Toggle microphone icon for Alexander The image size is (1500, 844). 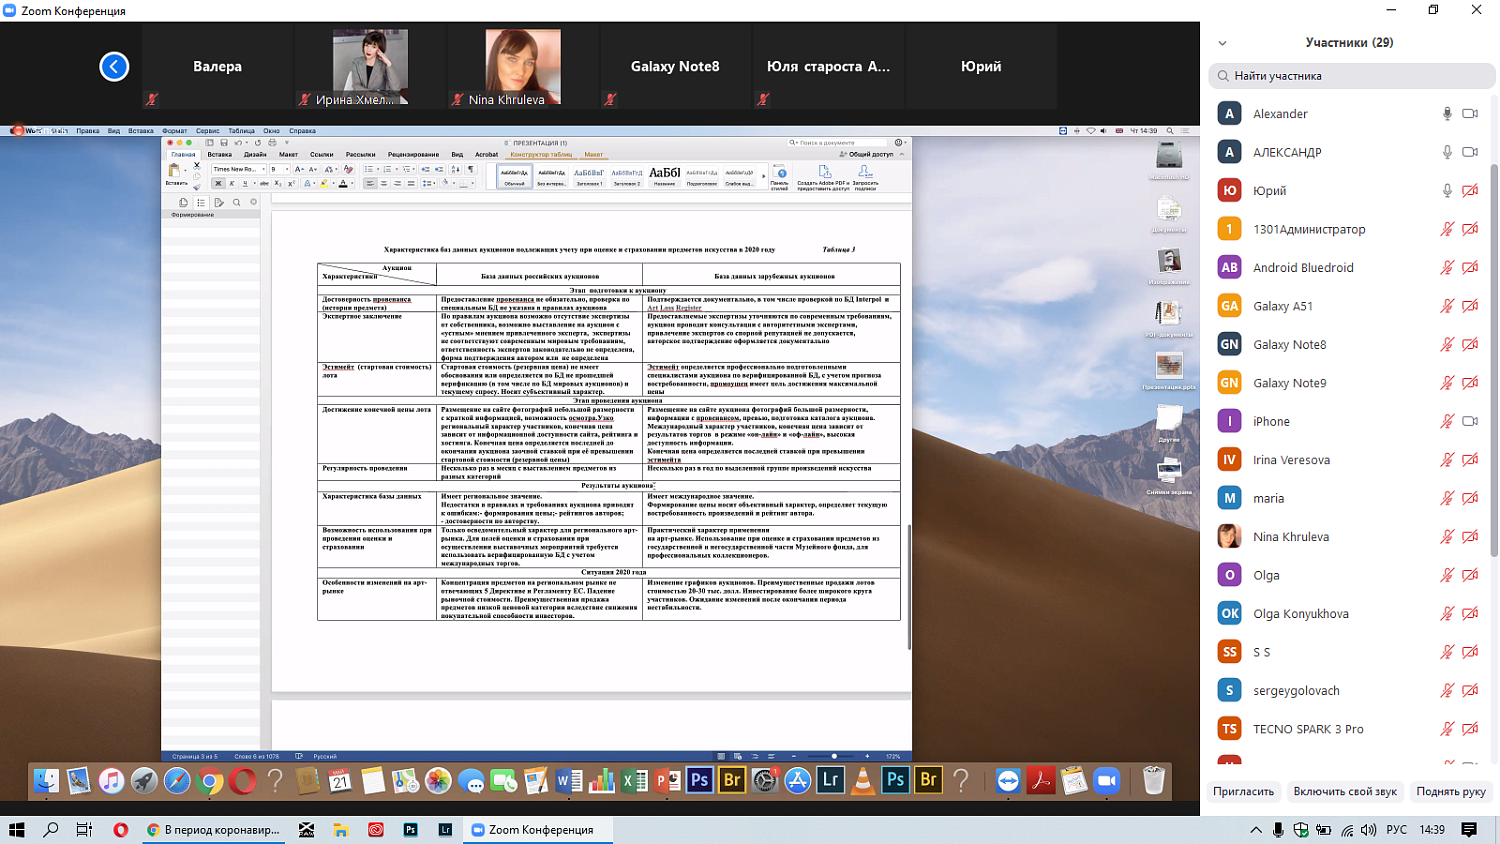tap(1447, 114)
